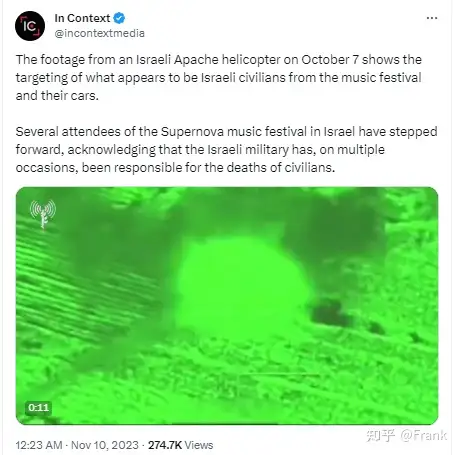Click the Zhihu @Frank watermark

pyautogui.click(x=406, y=435)
